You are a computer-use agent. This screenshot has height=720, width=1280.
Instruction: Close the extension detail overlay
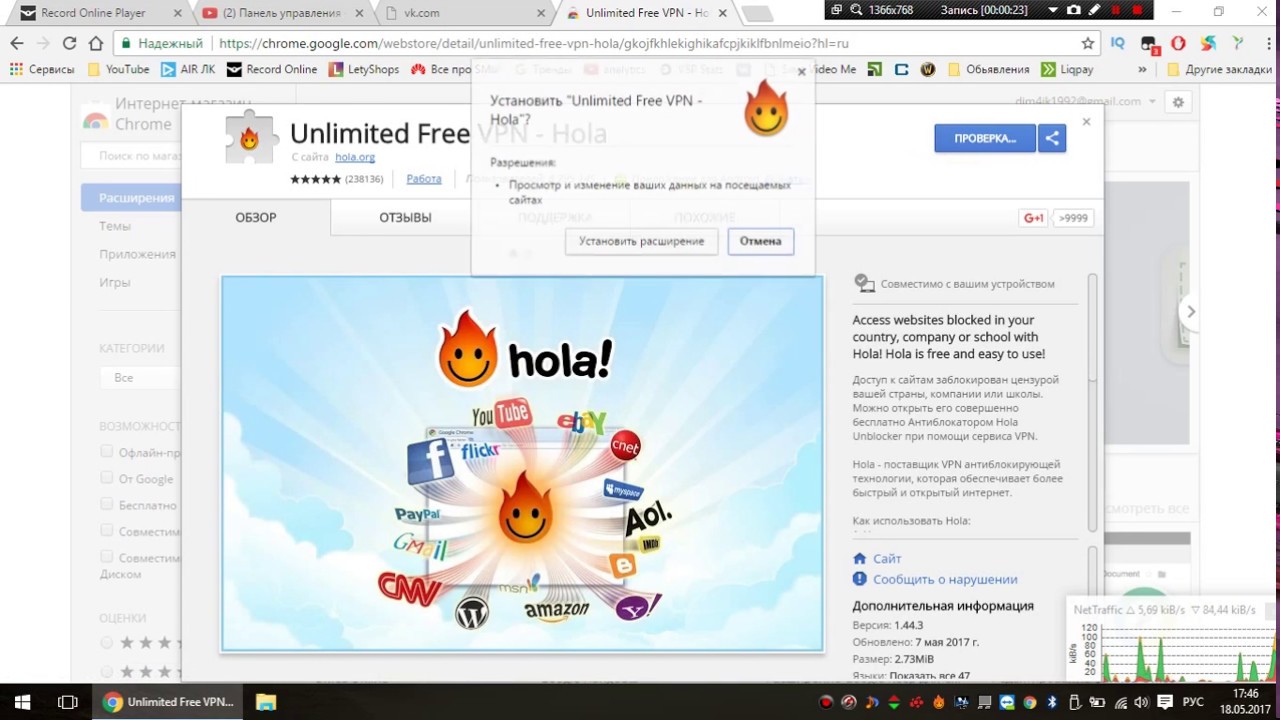coord(1086,122)
